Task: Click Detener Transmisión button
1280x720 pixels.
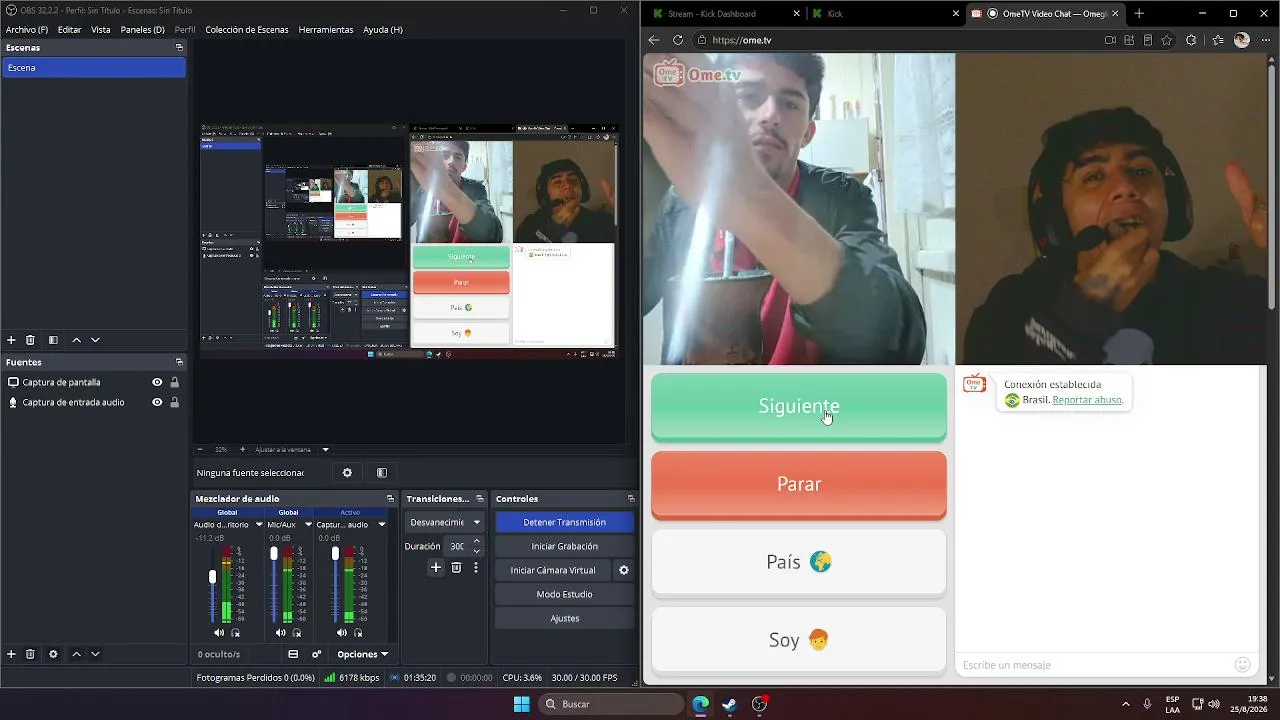Action: click(564, 522)
